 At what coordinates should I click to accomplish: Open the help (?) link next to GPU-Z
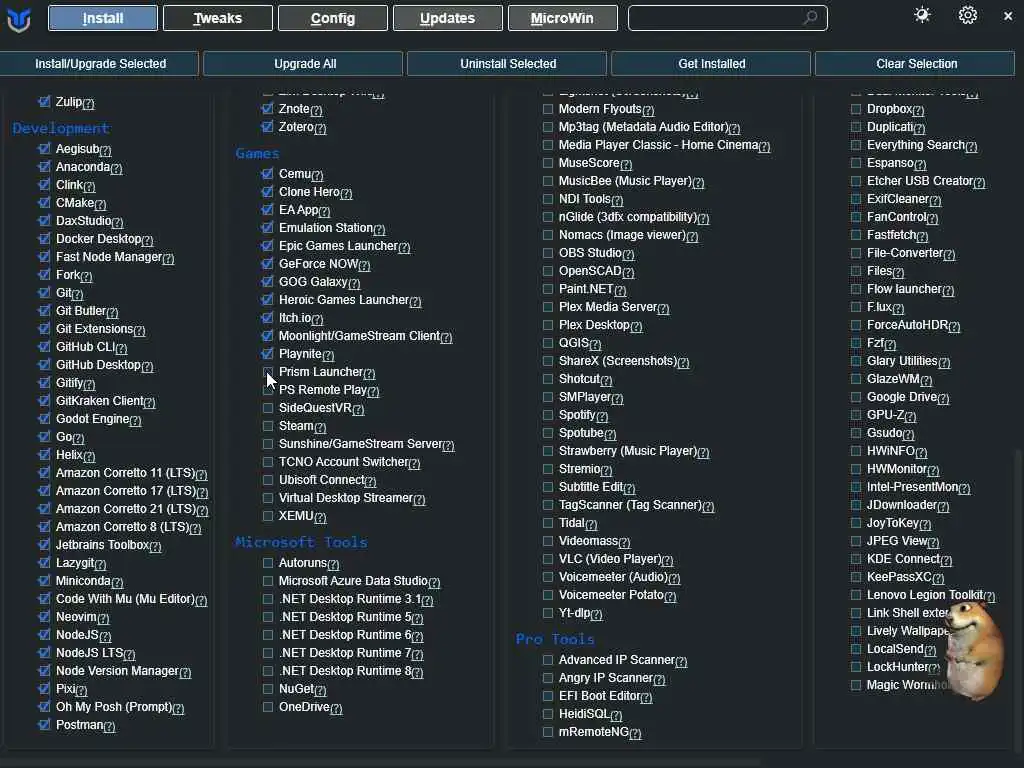pos(910,416)
